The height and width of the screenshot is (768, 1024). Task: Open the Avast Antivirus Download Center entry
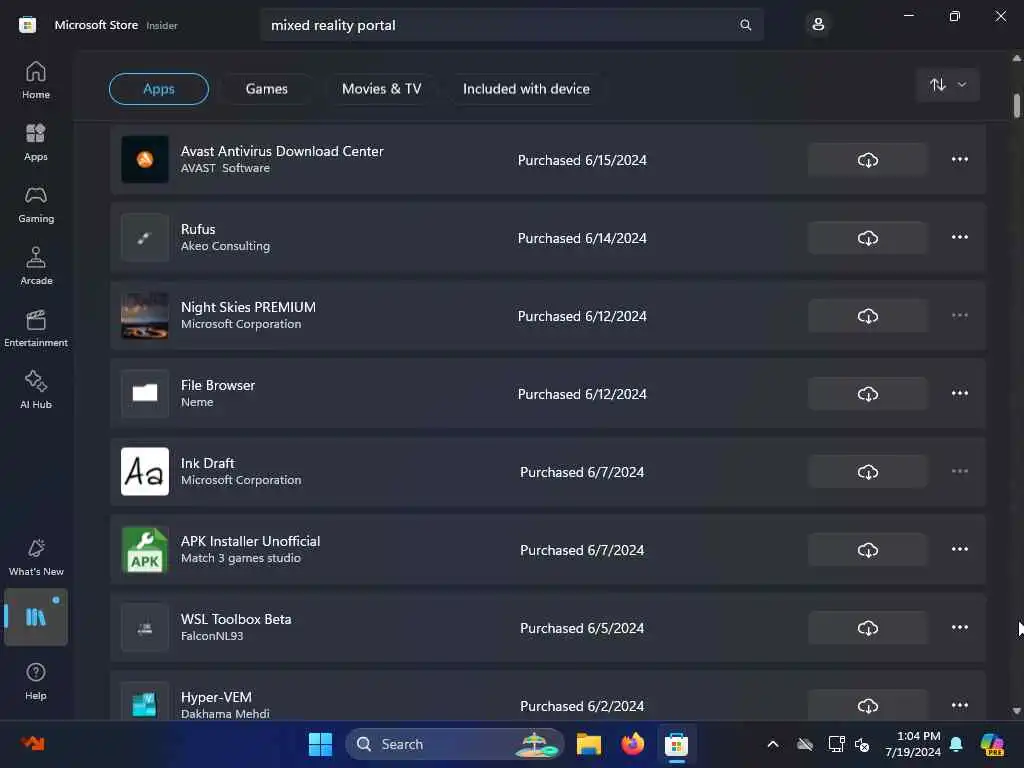547,160
